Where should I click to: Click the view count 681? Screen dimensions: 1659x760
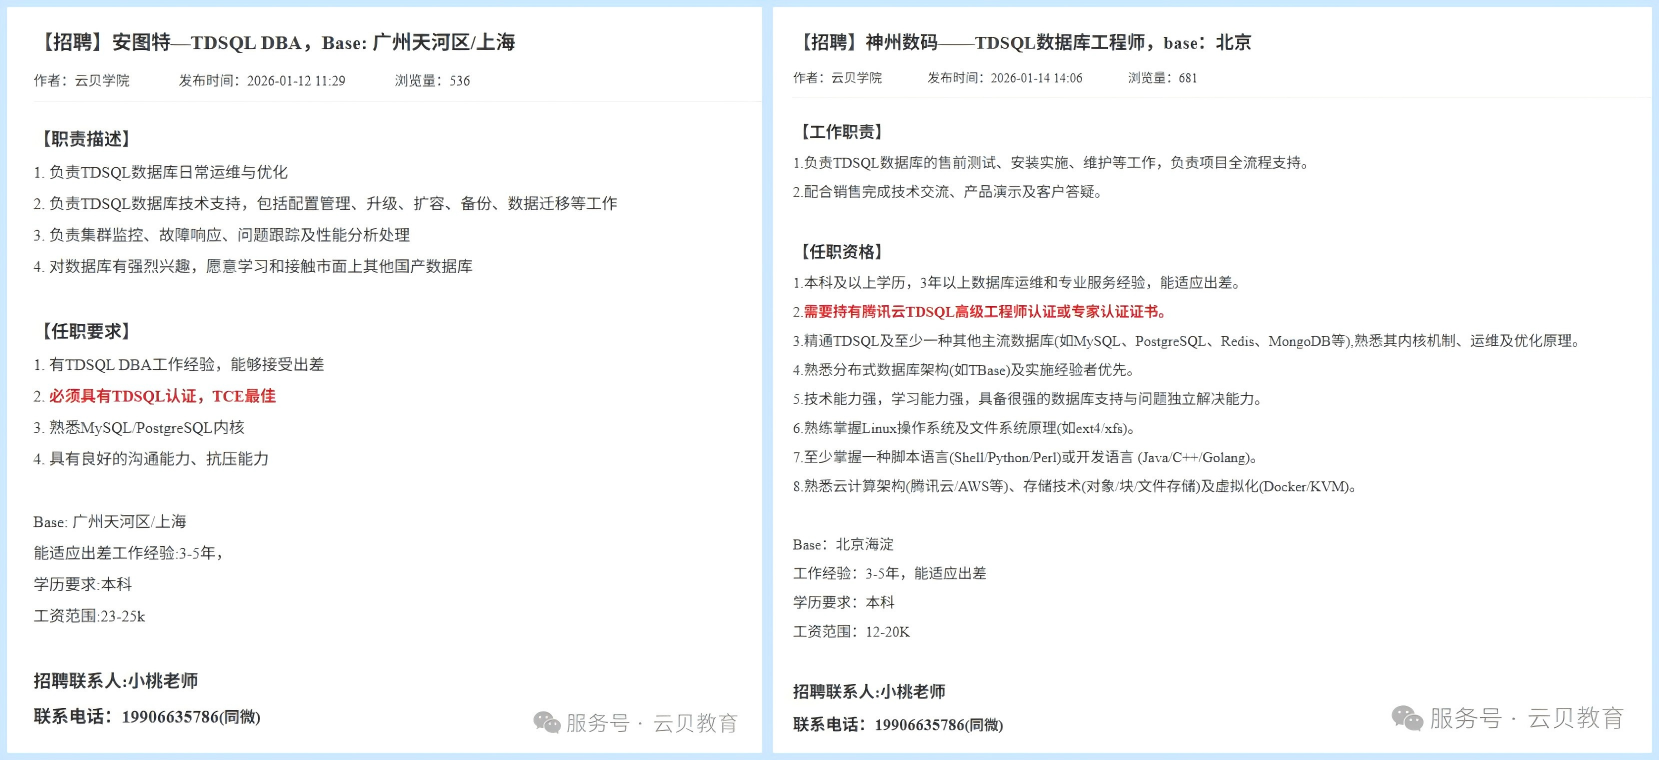pos(1187,78)
